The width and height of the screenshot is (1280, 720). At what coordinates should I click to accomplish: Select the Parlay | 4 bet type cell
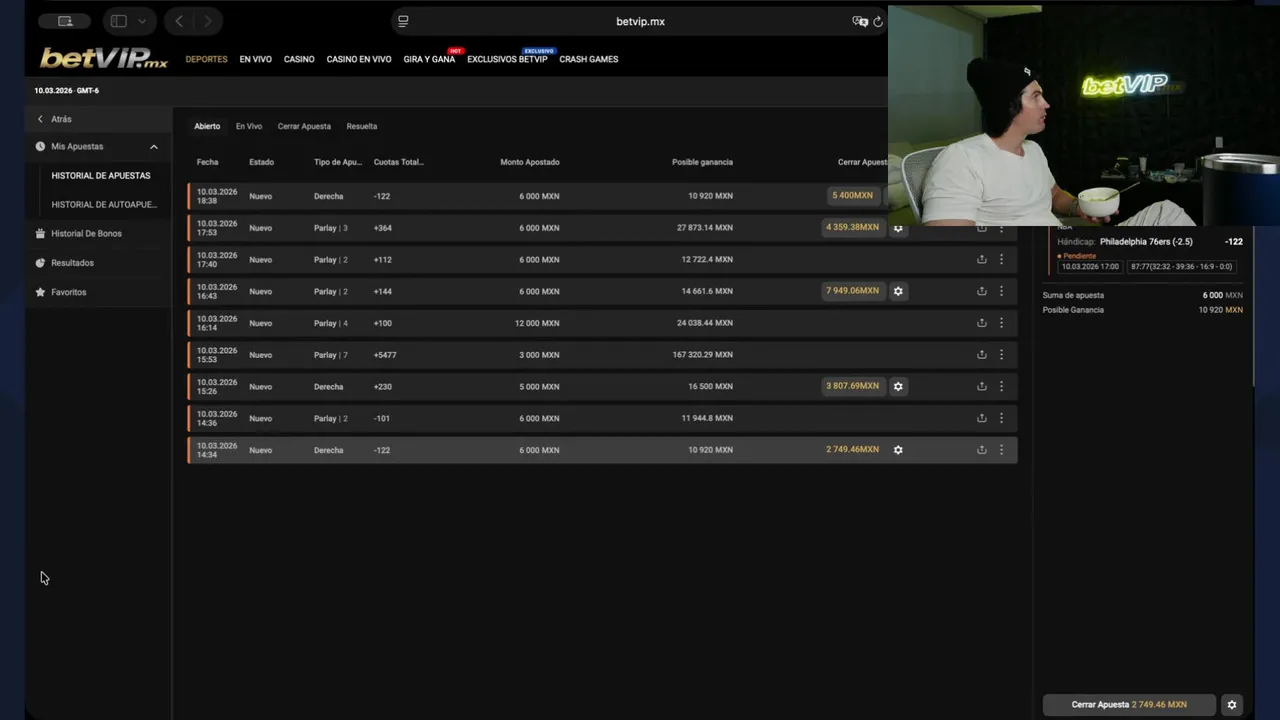click(x=331, y=323)
